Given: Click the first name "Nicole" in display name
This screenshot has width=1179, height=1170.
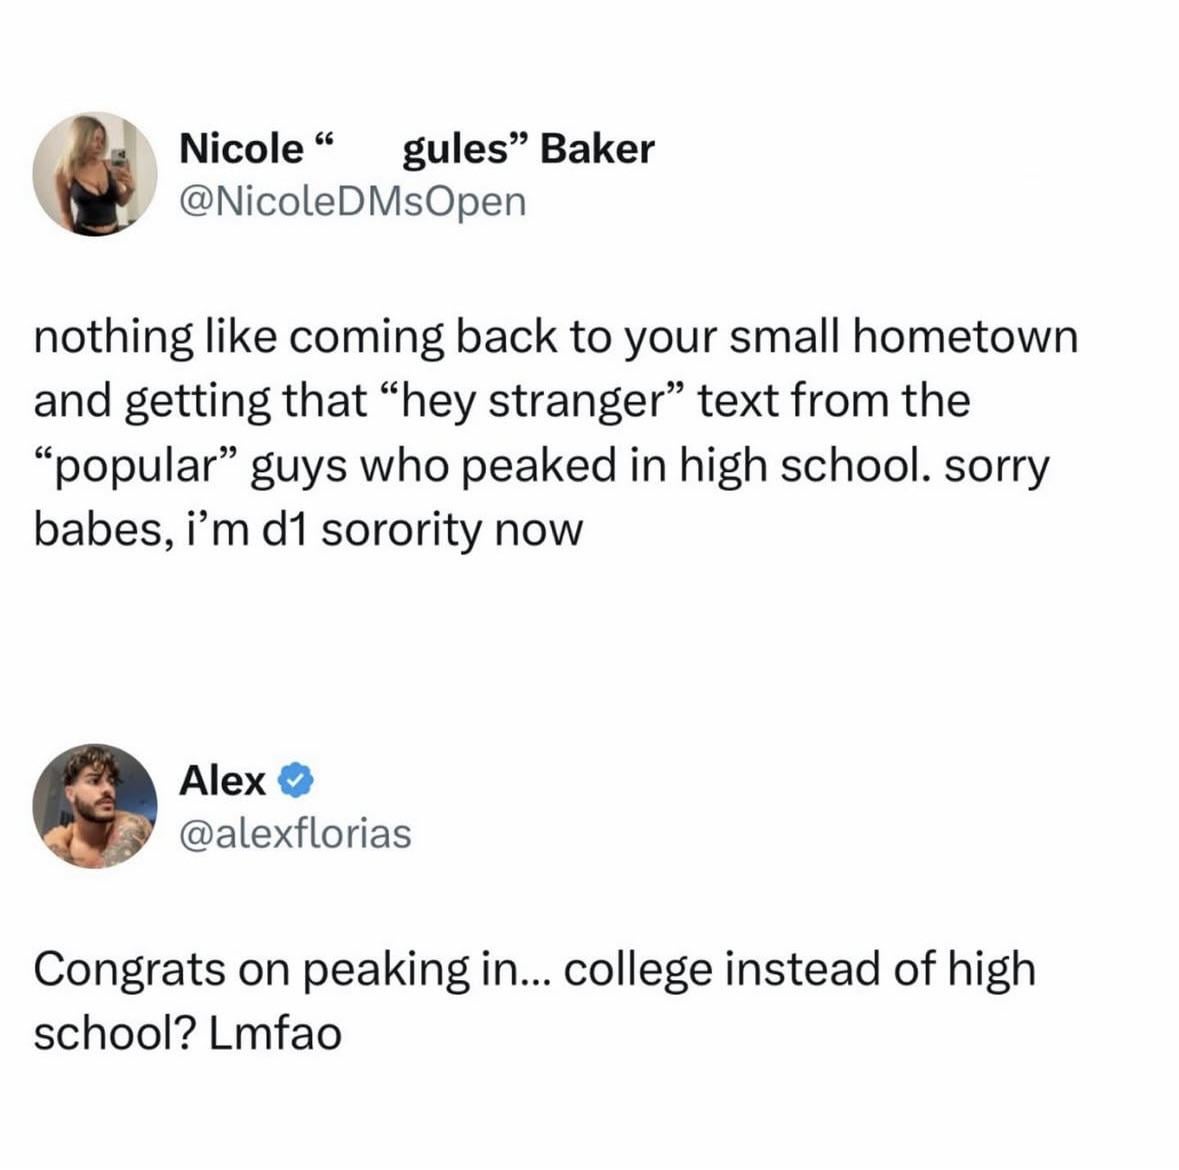Looking at the screenshot, I should [240, 149].
